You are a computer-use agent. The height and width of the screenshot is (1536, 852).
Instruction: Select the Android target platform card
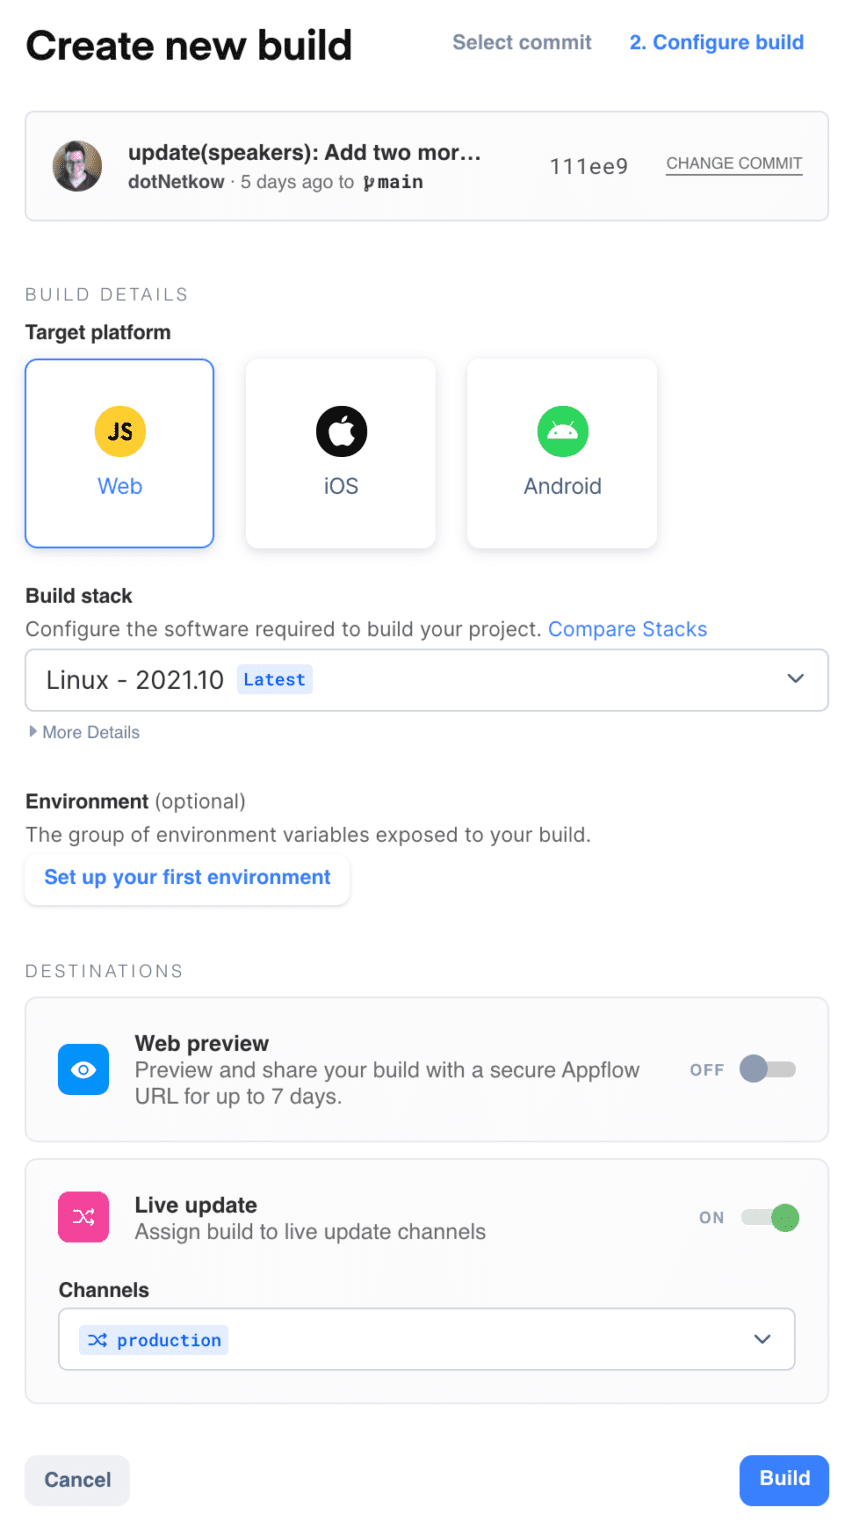click(x=562, y=453)
